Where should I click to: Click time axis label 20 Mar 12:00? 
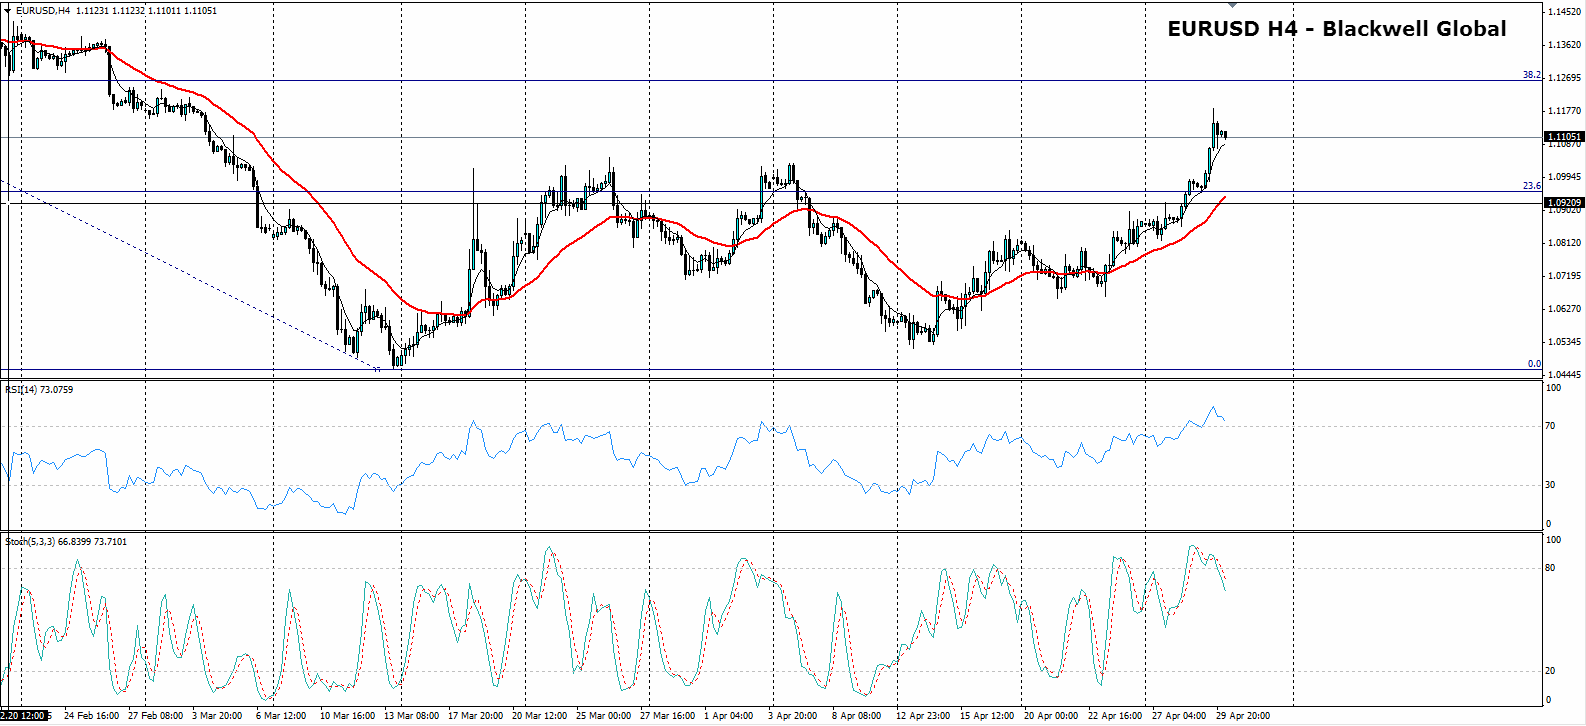539,716
